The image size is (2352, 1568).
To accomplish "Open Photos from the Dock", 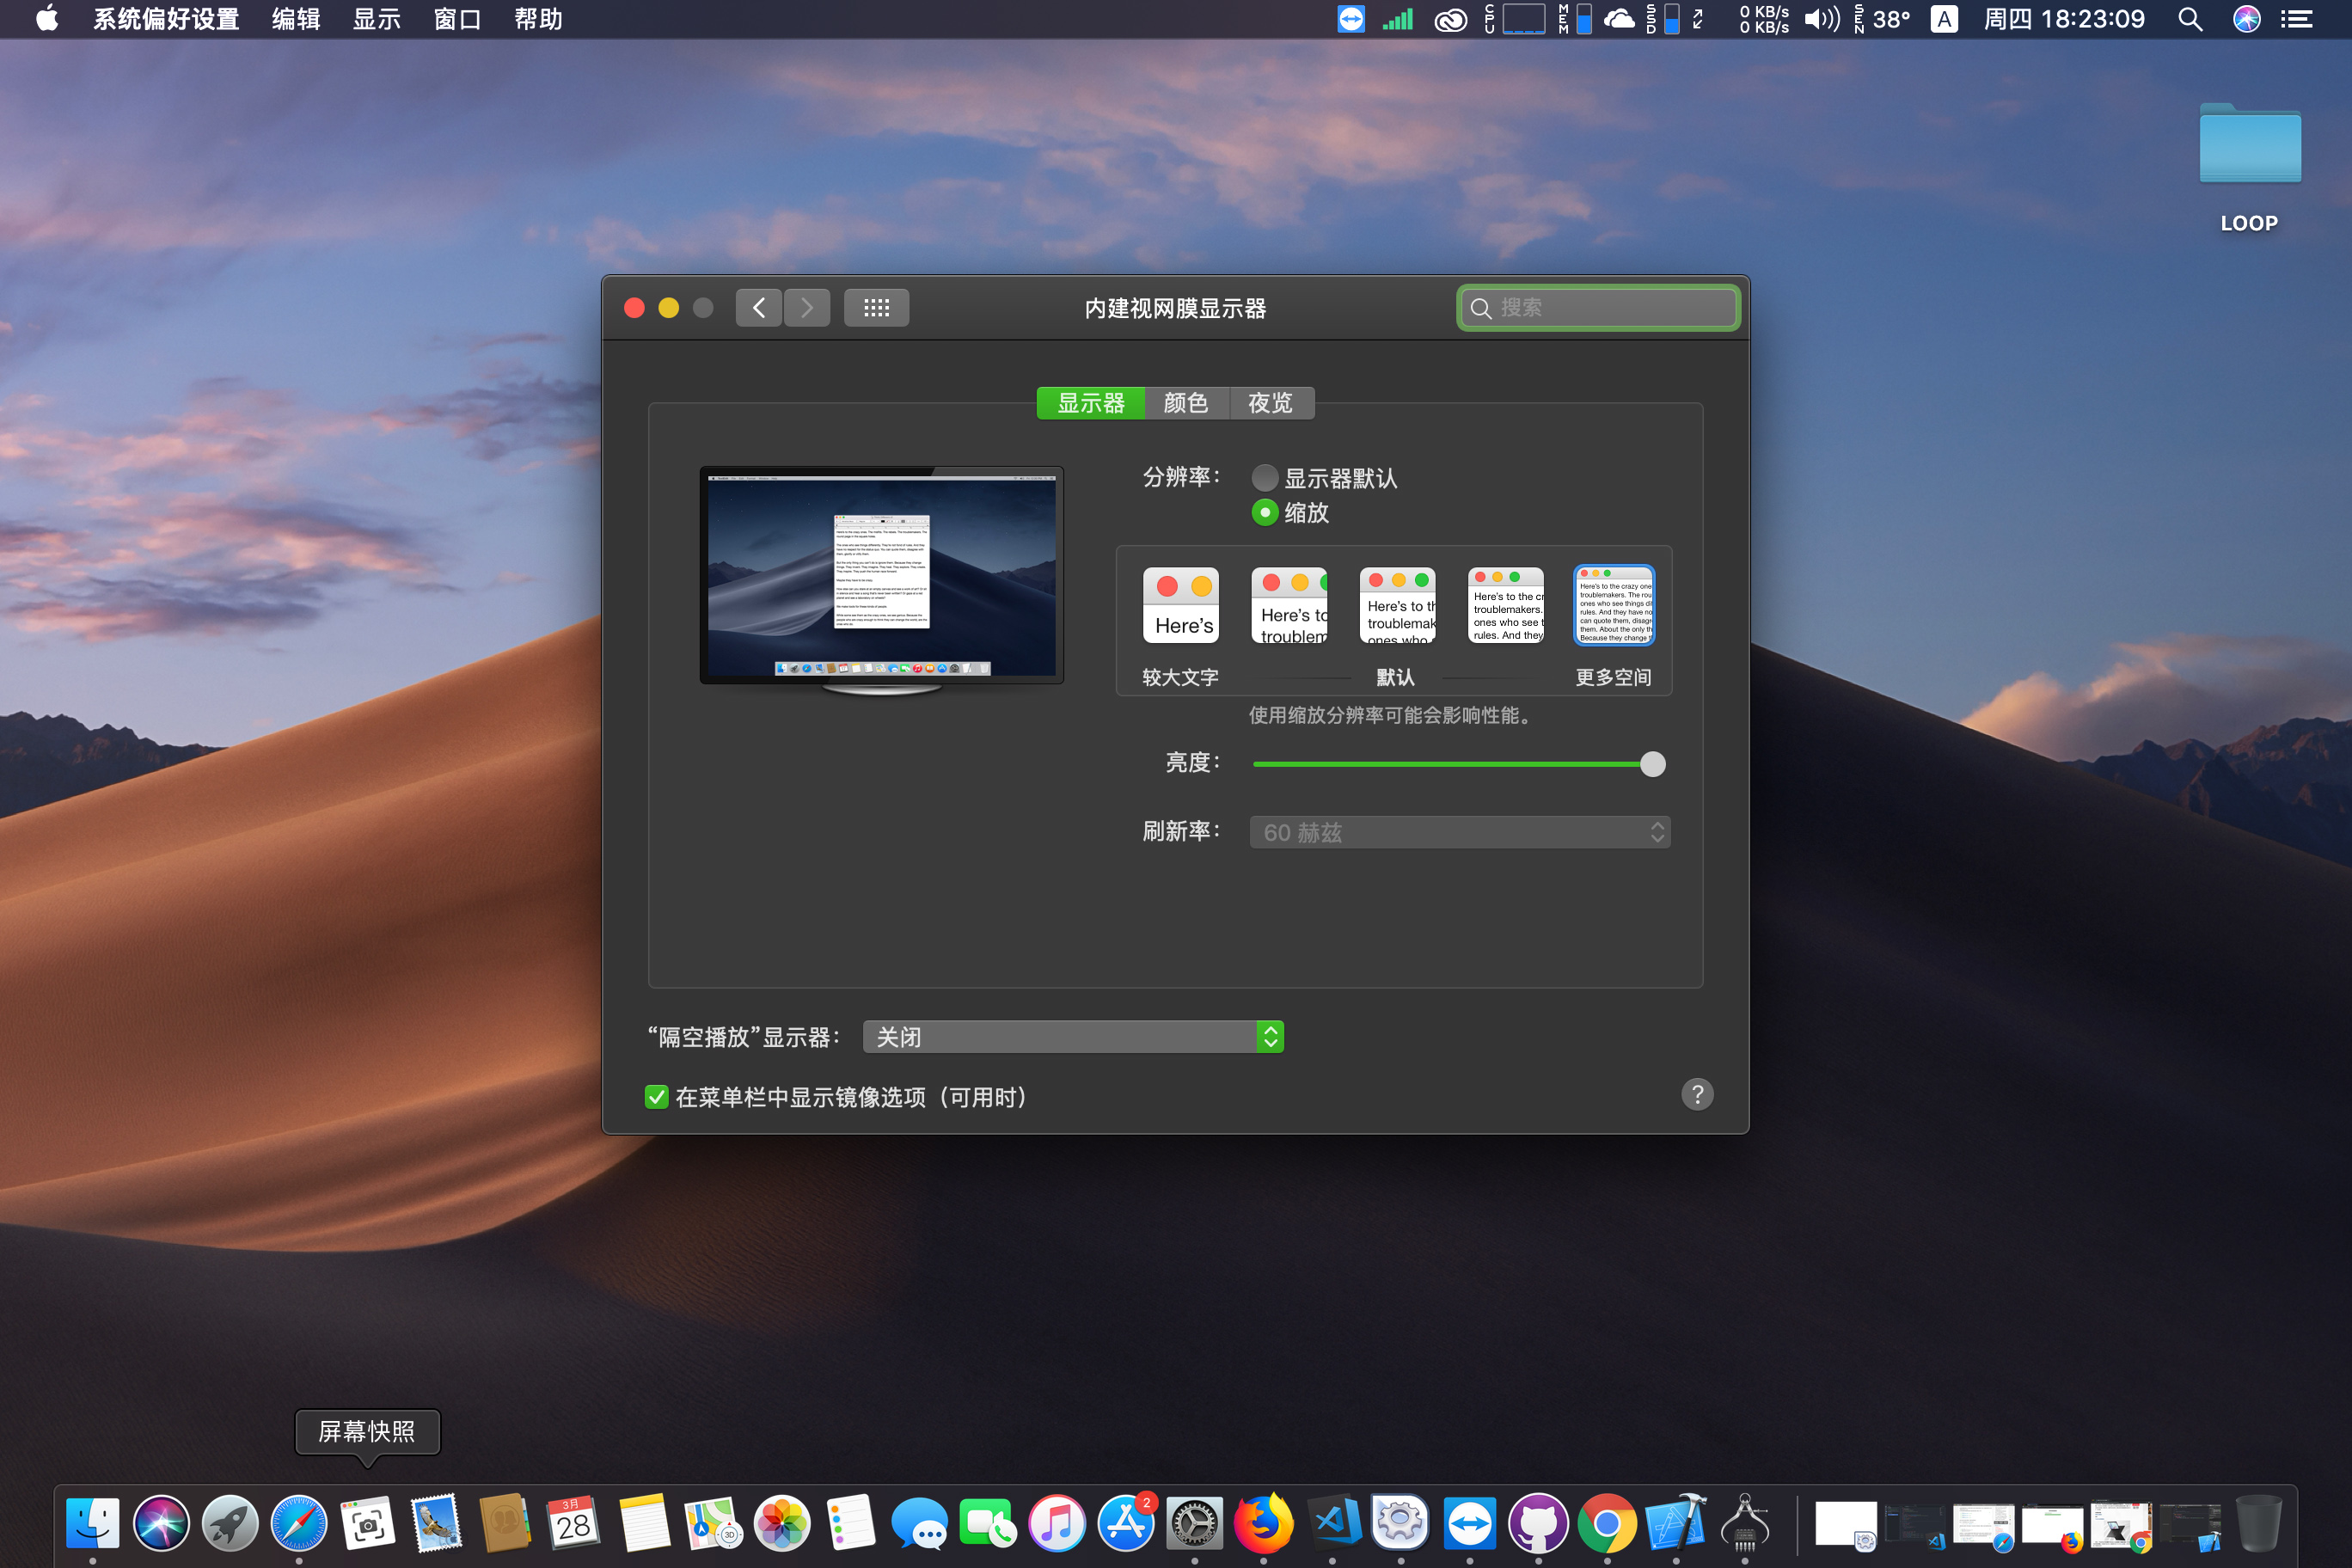I will coord(781,1524).
